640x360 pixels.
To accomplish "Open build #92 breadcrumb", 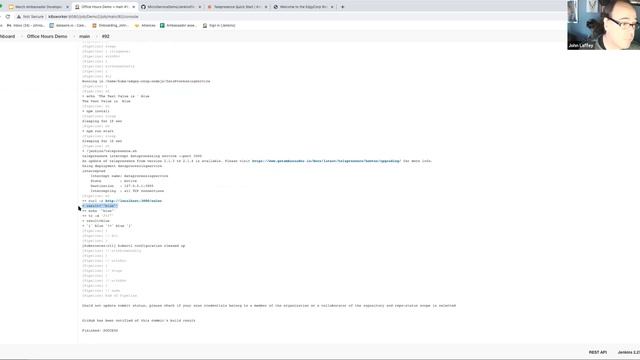I will coord(105,36).
